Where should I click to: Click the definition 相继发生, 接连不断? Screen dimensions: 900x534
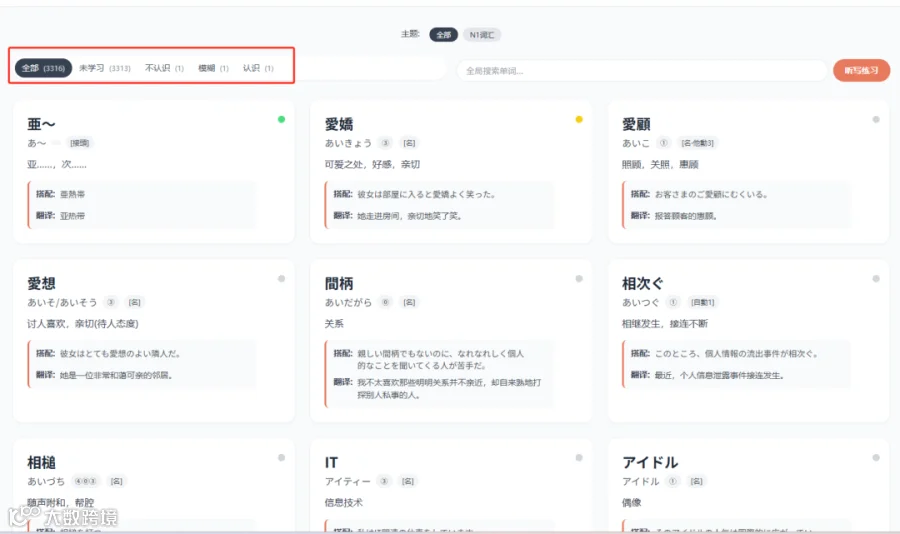pos(665,324)
